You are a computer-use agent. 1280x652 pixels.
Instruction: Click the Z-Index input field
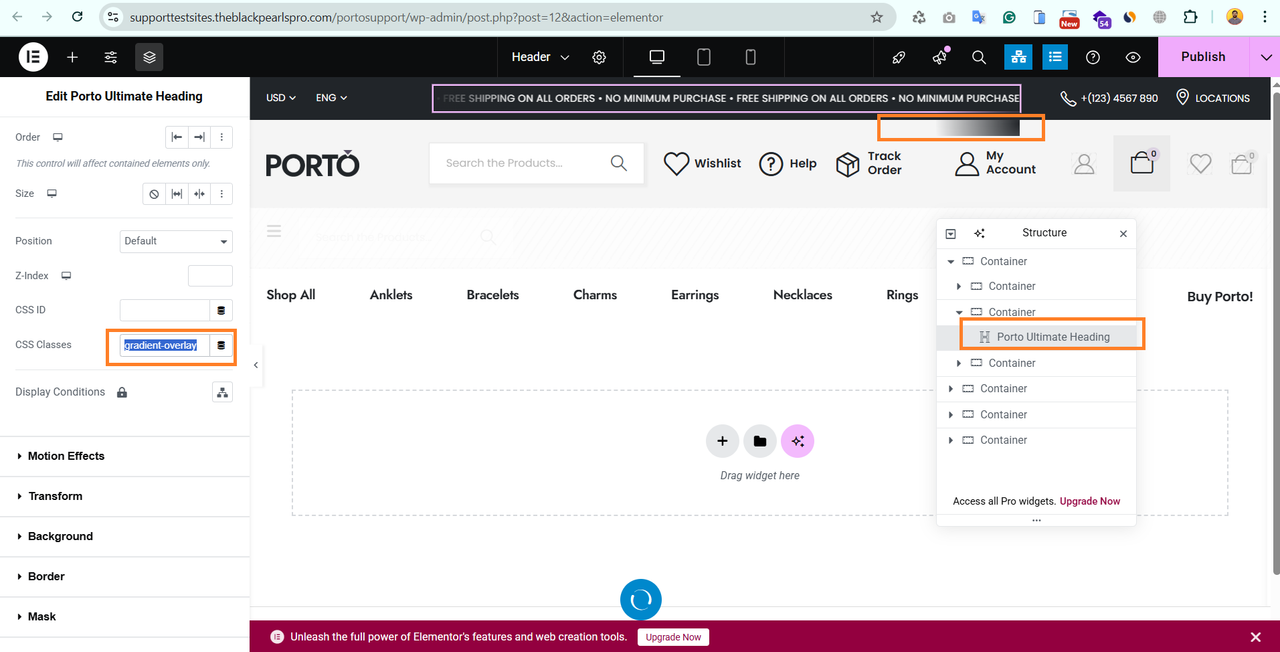[x=210, y=276]
